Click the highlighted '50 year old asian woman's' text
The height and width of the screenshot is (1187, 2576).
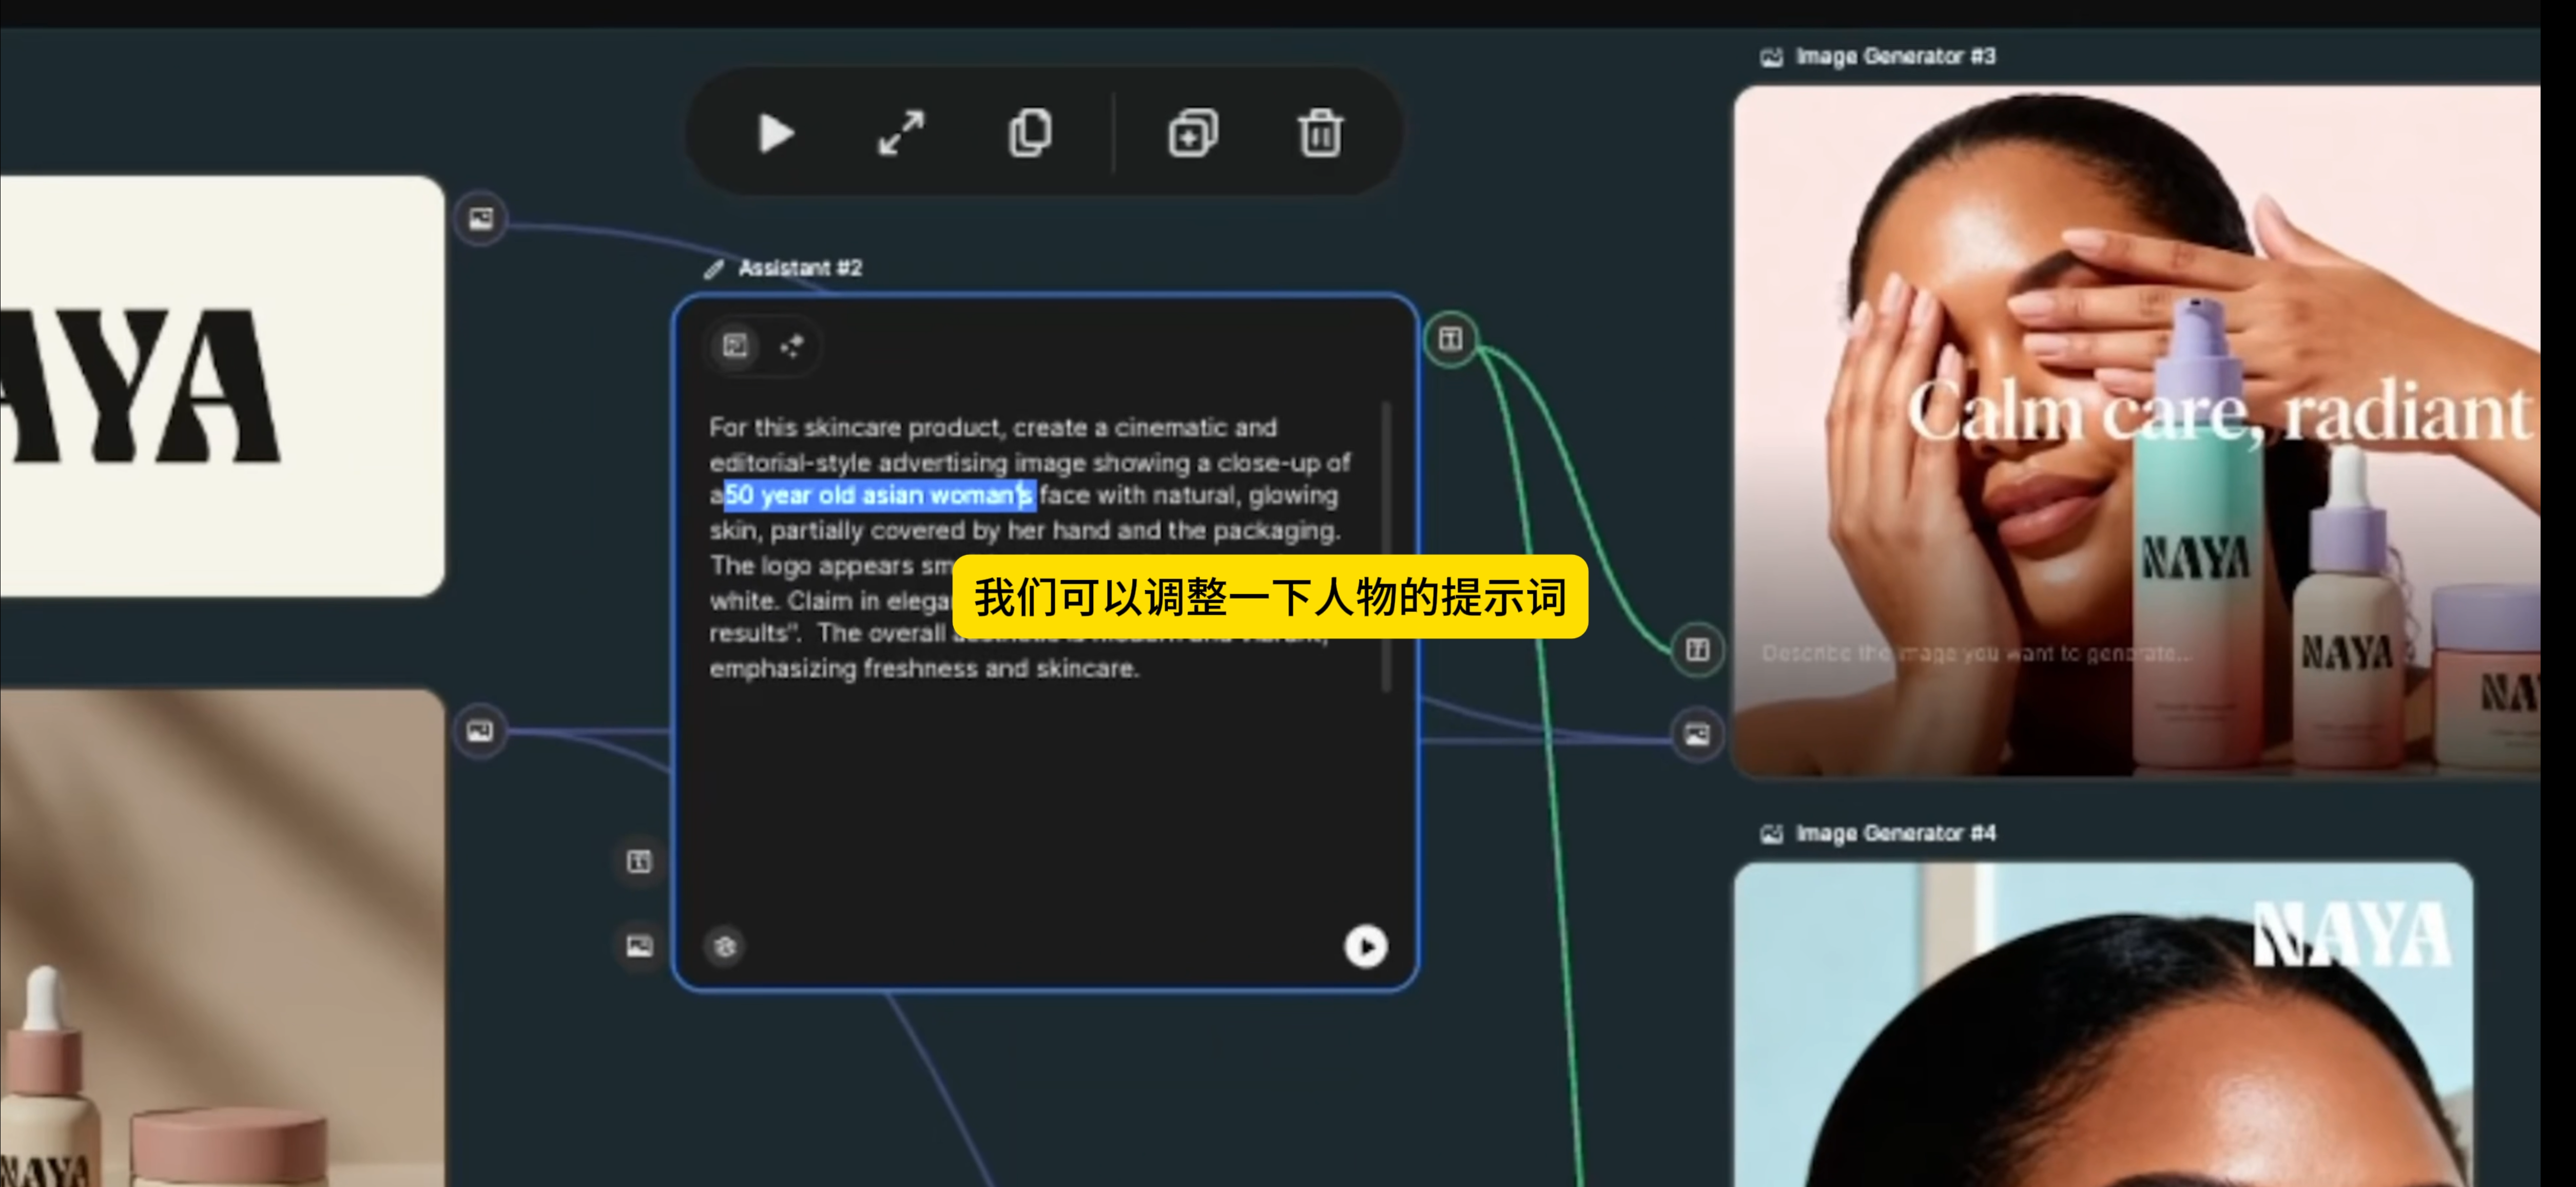click(x=879, y=495)
